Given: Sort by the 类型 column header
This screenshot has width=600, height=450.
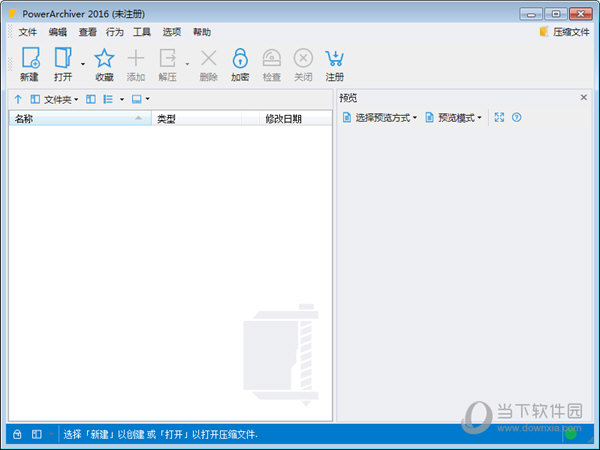Looking at the screenshot, I should [196, 119].
